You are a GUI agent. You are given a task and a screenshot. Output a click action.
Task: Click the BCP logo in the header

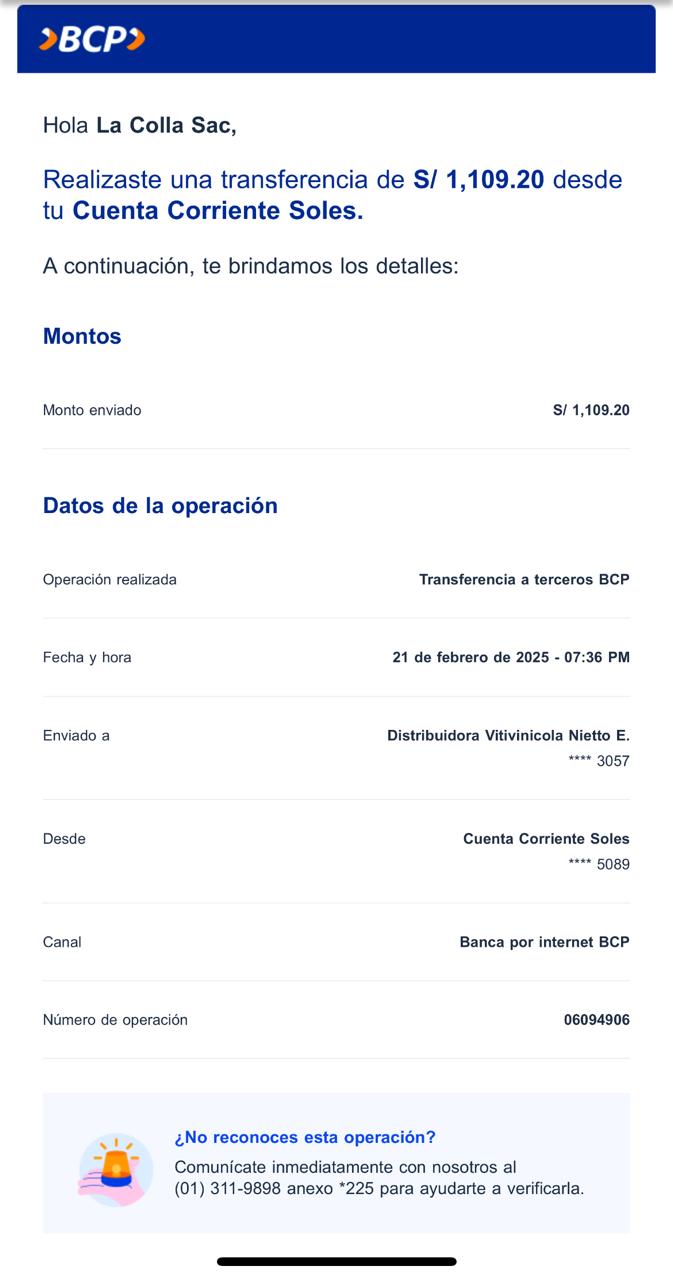pyautogui.click(x=92, y=39)
